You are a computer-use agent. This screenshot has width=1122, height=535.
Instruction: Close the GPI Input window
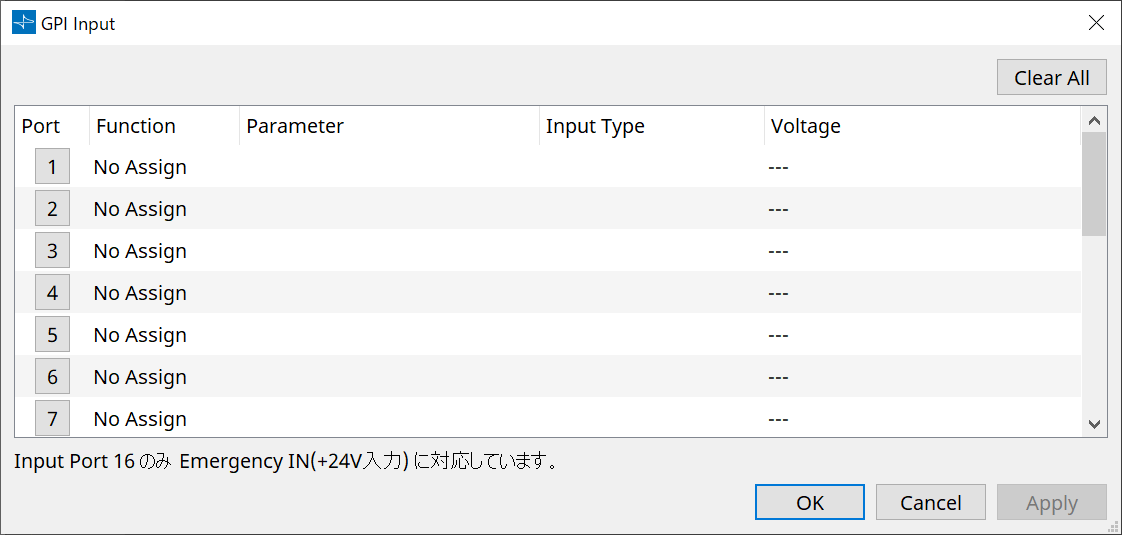pos(1096,23)
